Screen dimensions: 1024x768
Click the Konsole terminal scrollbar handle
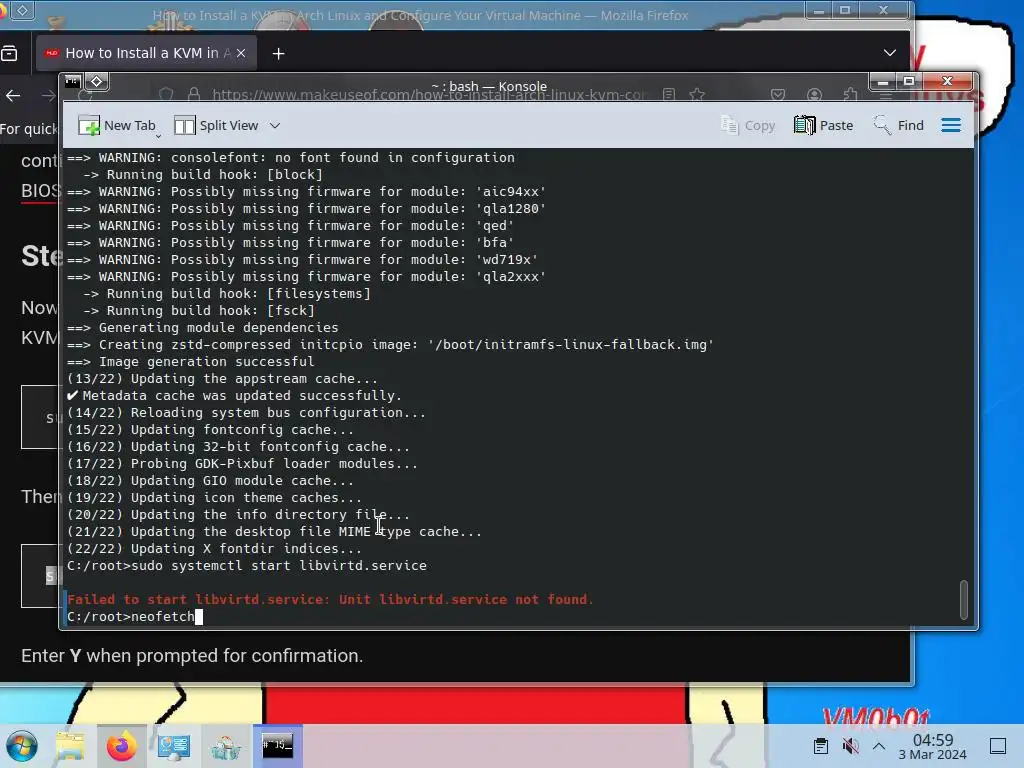click(963, 599)
